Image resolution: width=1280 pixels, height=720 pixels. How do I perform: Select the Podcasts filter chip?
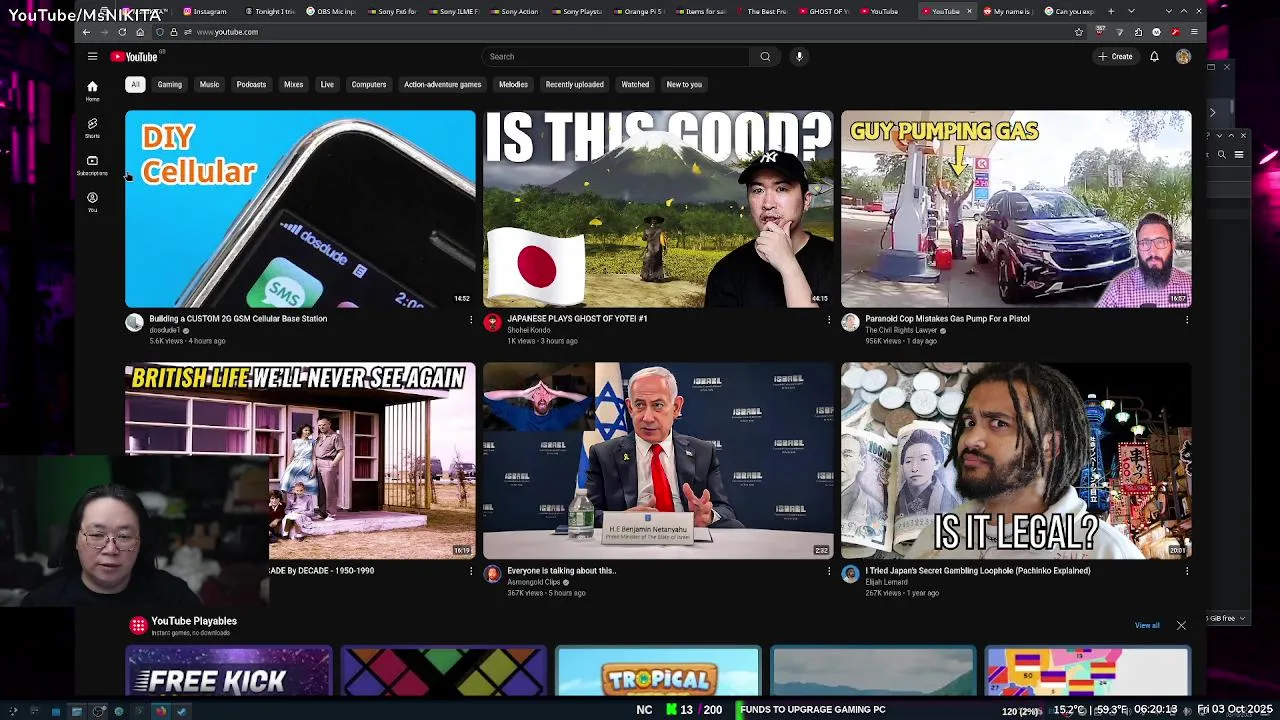[251, 85]
